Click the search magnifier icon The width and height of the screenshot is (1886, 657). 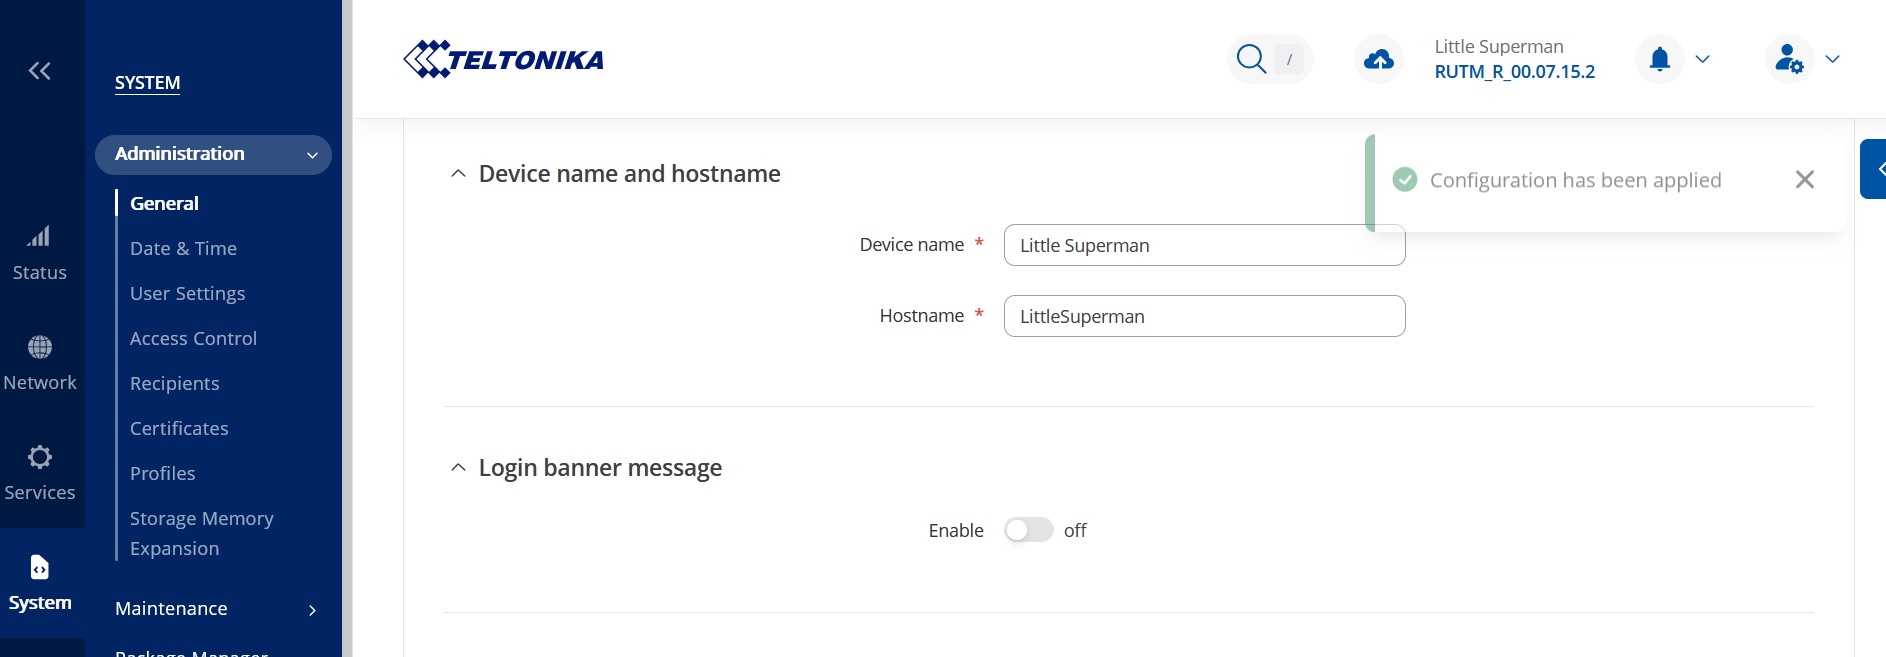coord(1251,59)
